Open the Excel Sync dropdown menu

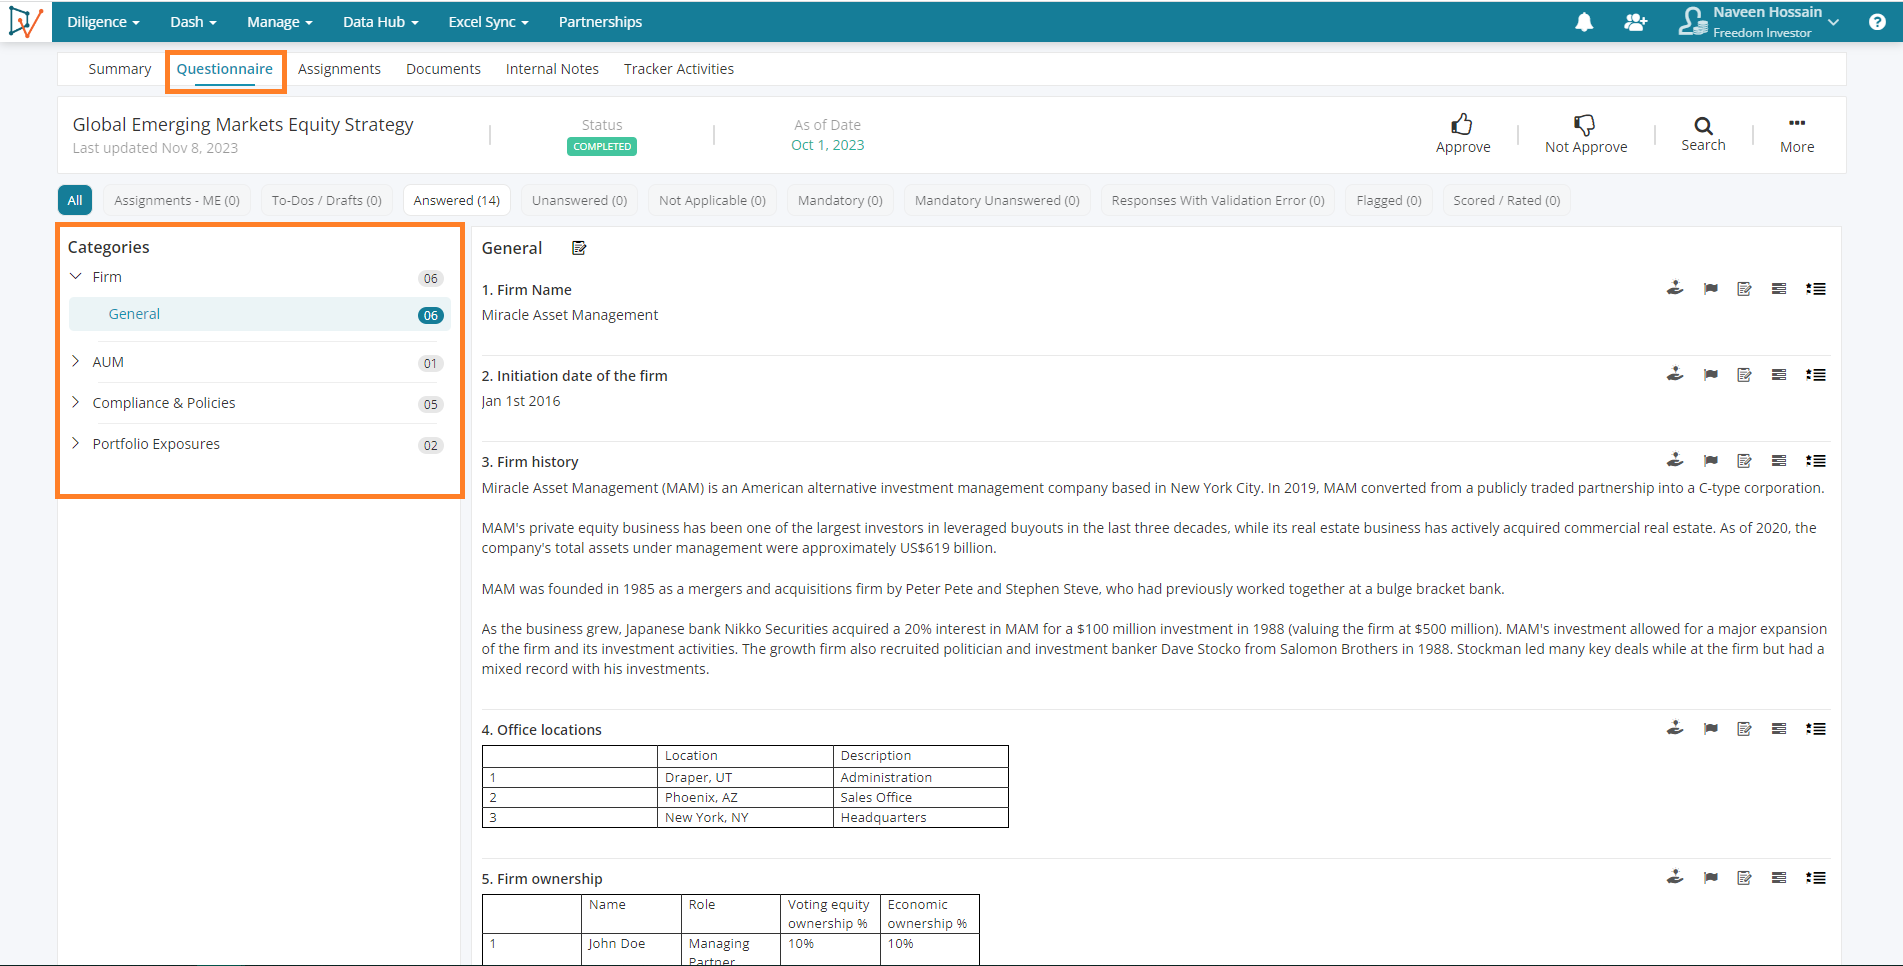pyautogui.click(x=488, y=22)
